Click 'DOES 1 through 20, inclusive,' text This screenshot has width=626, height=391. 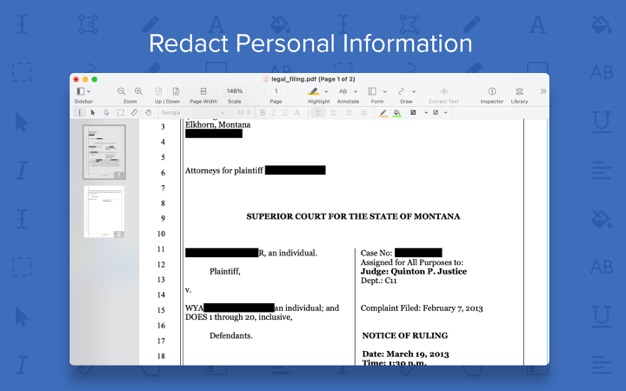pos(239,317)
